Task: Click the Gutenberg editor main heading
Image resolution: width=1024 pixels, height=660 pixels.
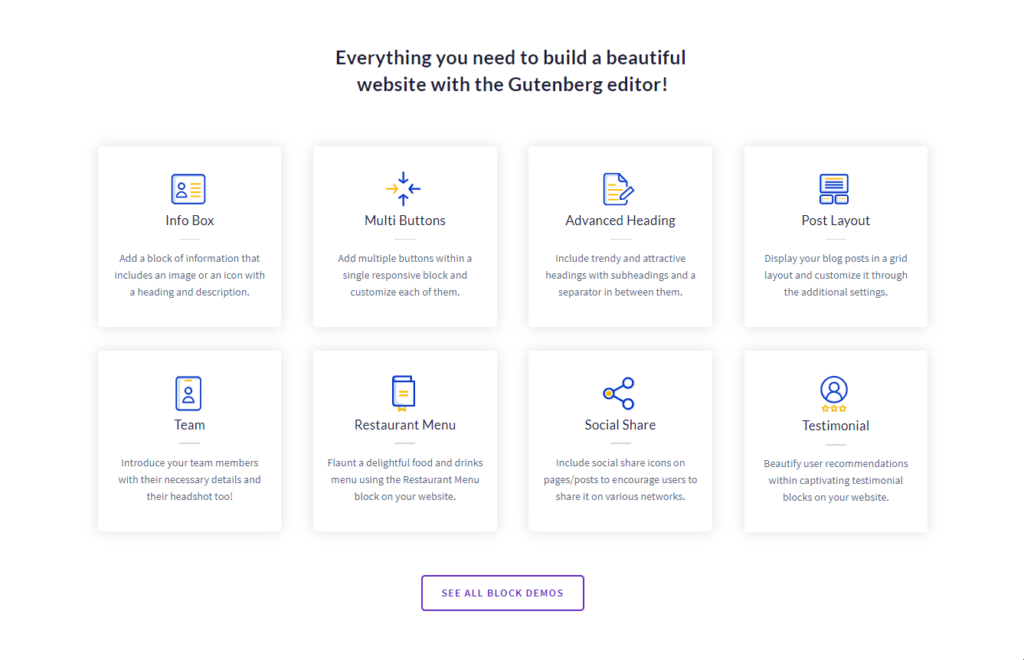Action: coord(511,71)
